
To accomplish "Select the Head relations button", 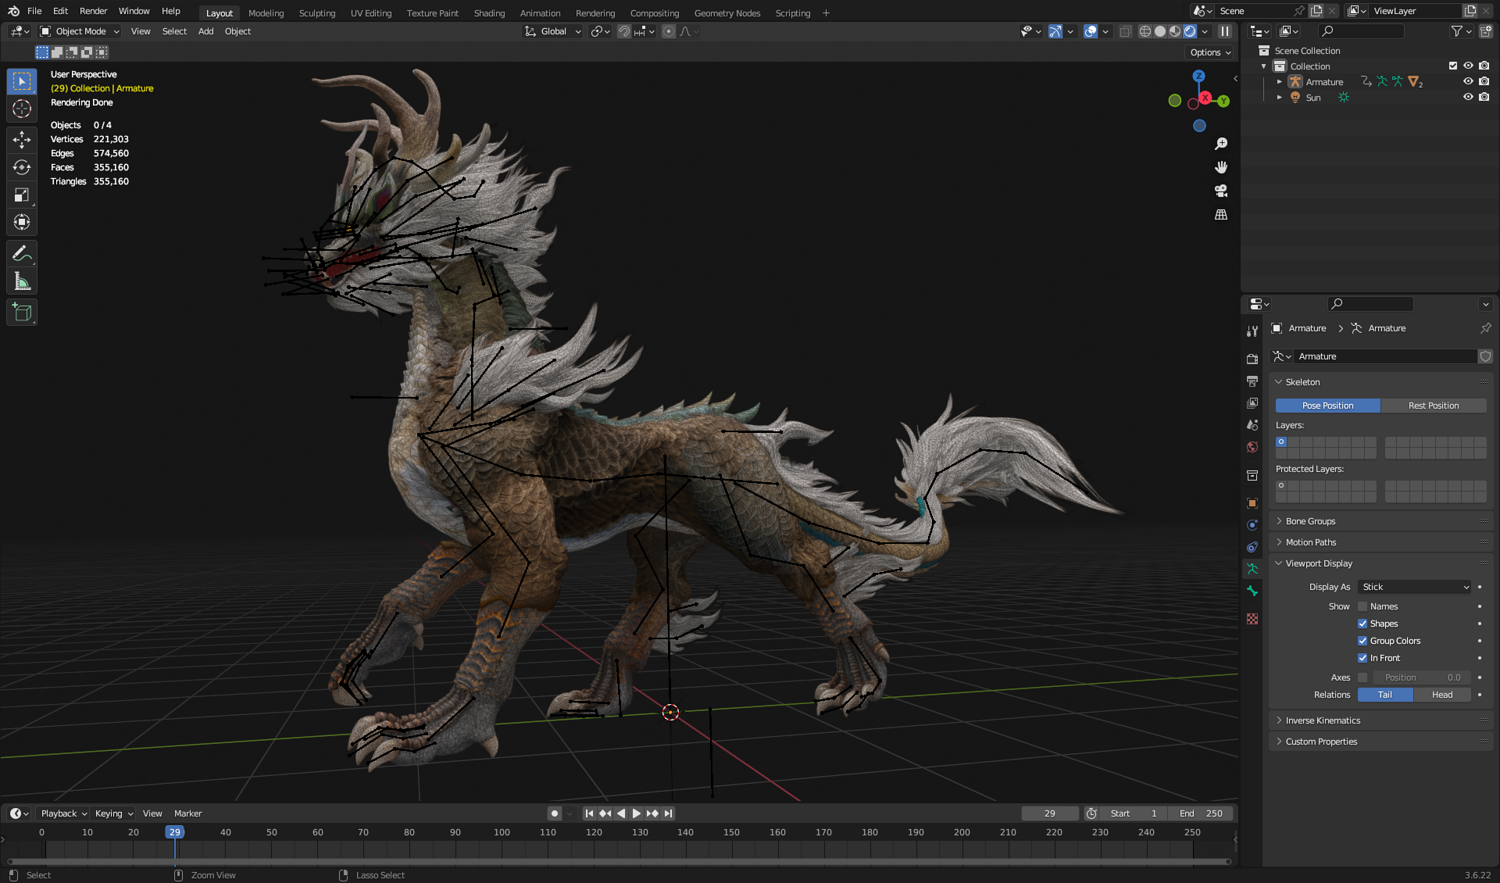I will [x=1442, y=695].
